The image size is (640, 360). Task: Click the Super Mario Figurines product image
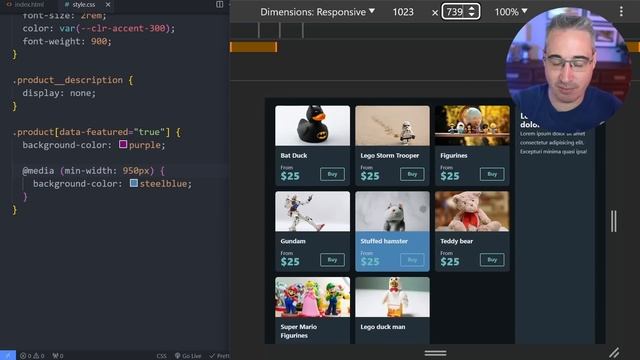point(312,297)
